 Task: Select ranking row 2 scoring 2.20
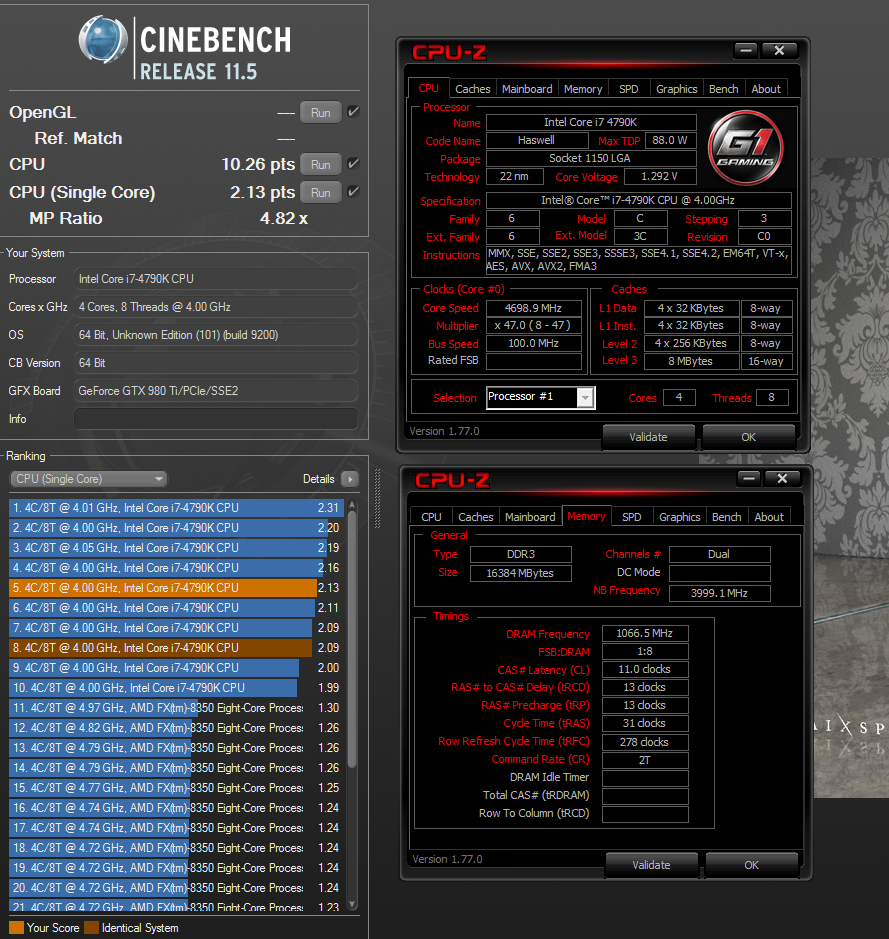click(x=177, y=528)
